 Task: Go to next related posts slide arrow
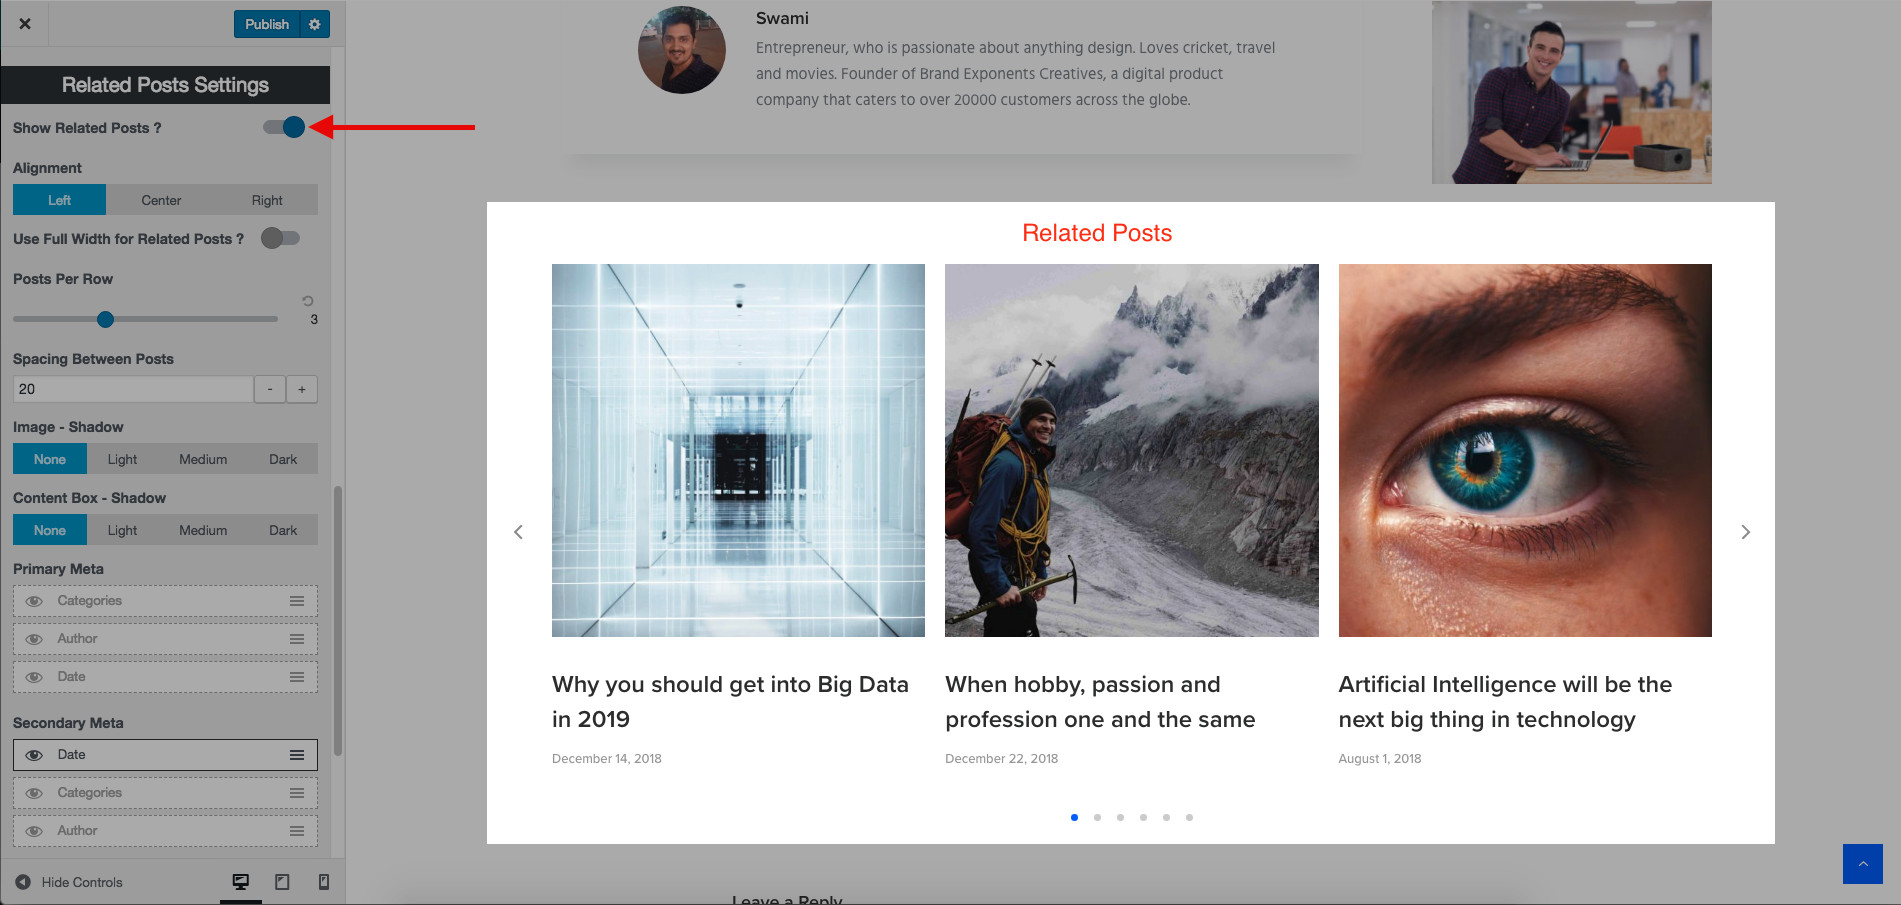pyautogui.click(x=1745, y=532)
